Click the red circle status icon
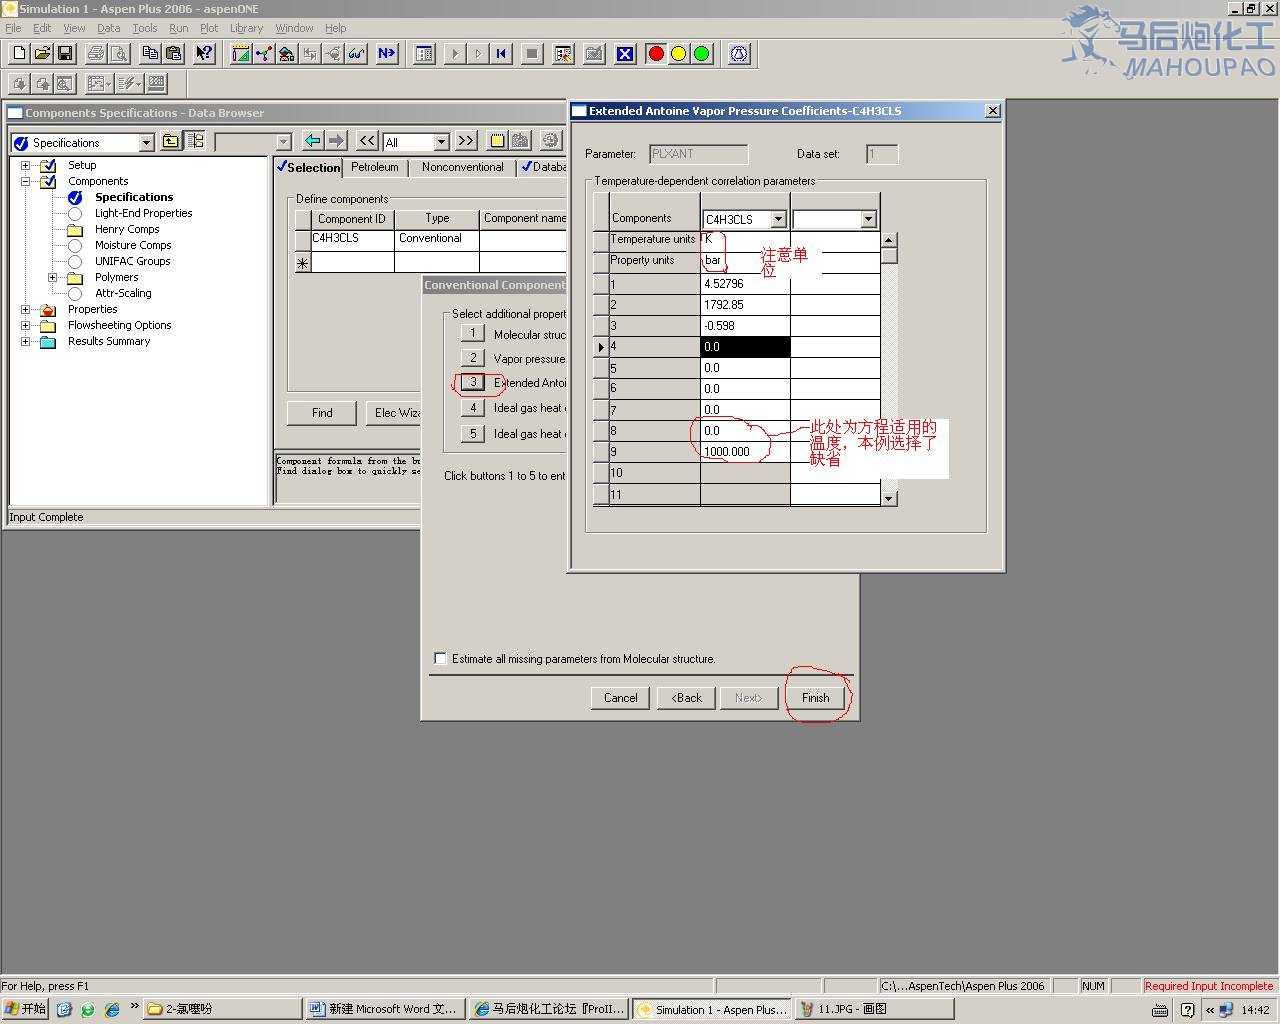Viewport: 1280px width, 1024px height. (x=656, y=53)
